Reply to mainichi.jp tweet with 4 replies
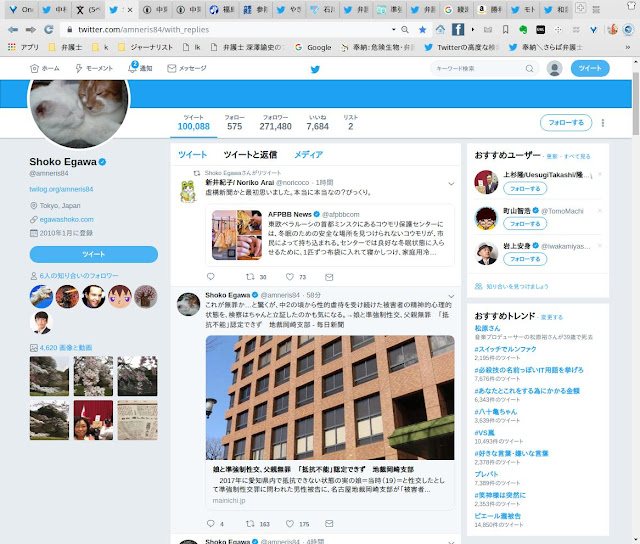The image size is (640, 544). click(x=211, y=524)
